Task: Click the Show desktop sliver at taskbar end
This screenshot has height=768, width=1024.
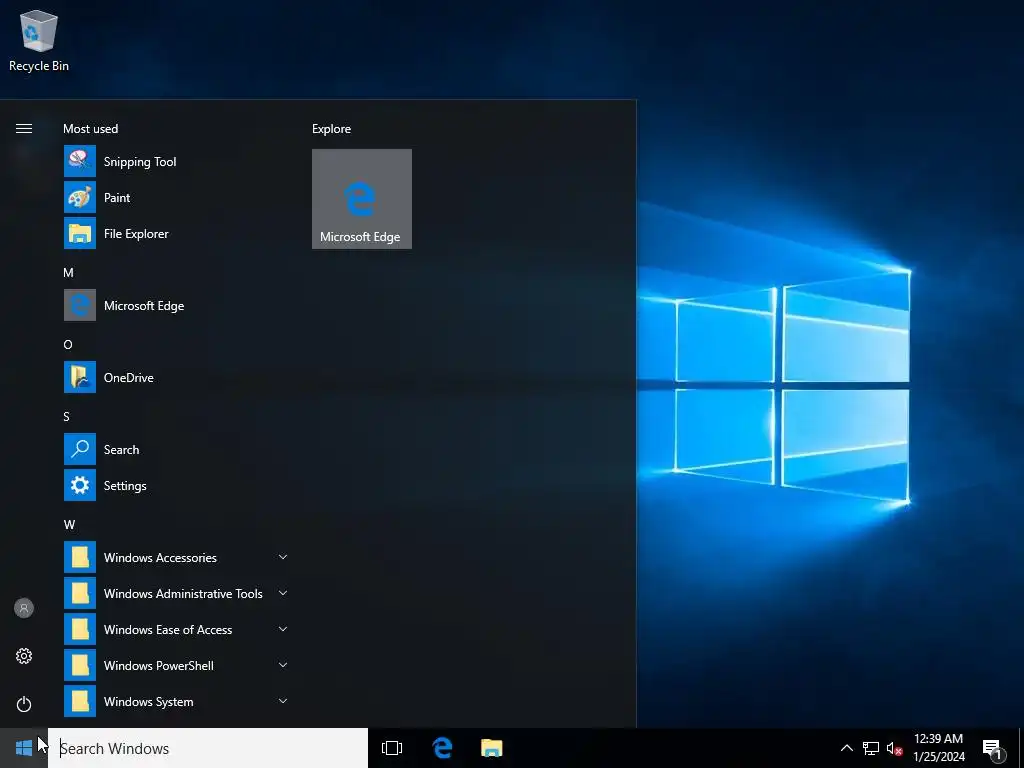Action: (x=1021, y=748)
